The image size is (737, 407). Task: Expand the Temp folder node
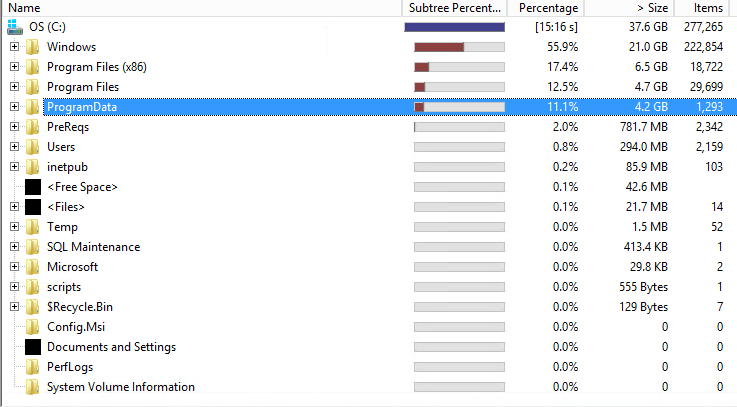(15, 227)
